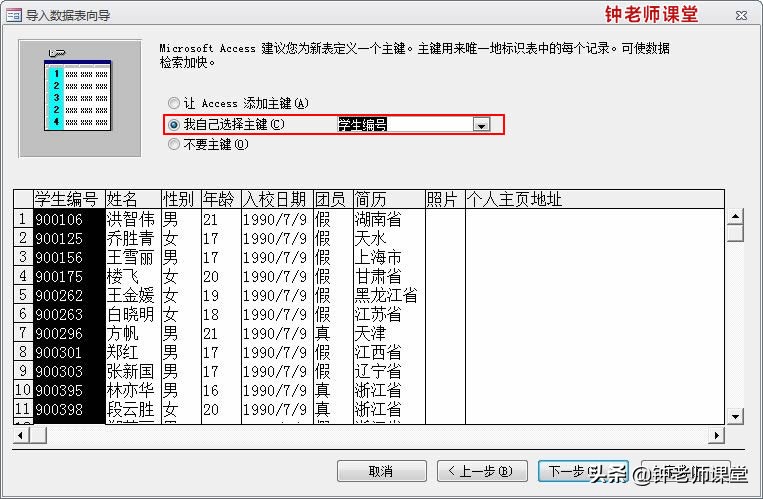Close the import wizard dialog
Screen dimensions: 763x499
coord(741,15)
